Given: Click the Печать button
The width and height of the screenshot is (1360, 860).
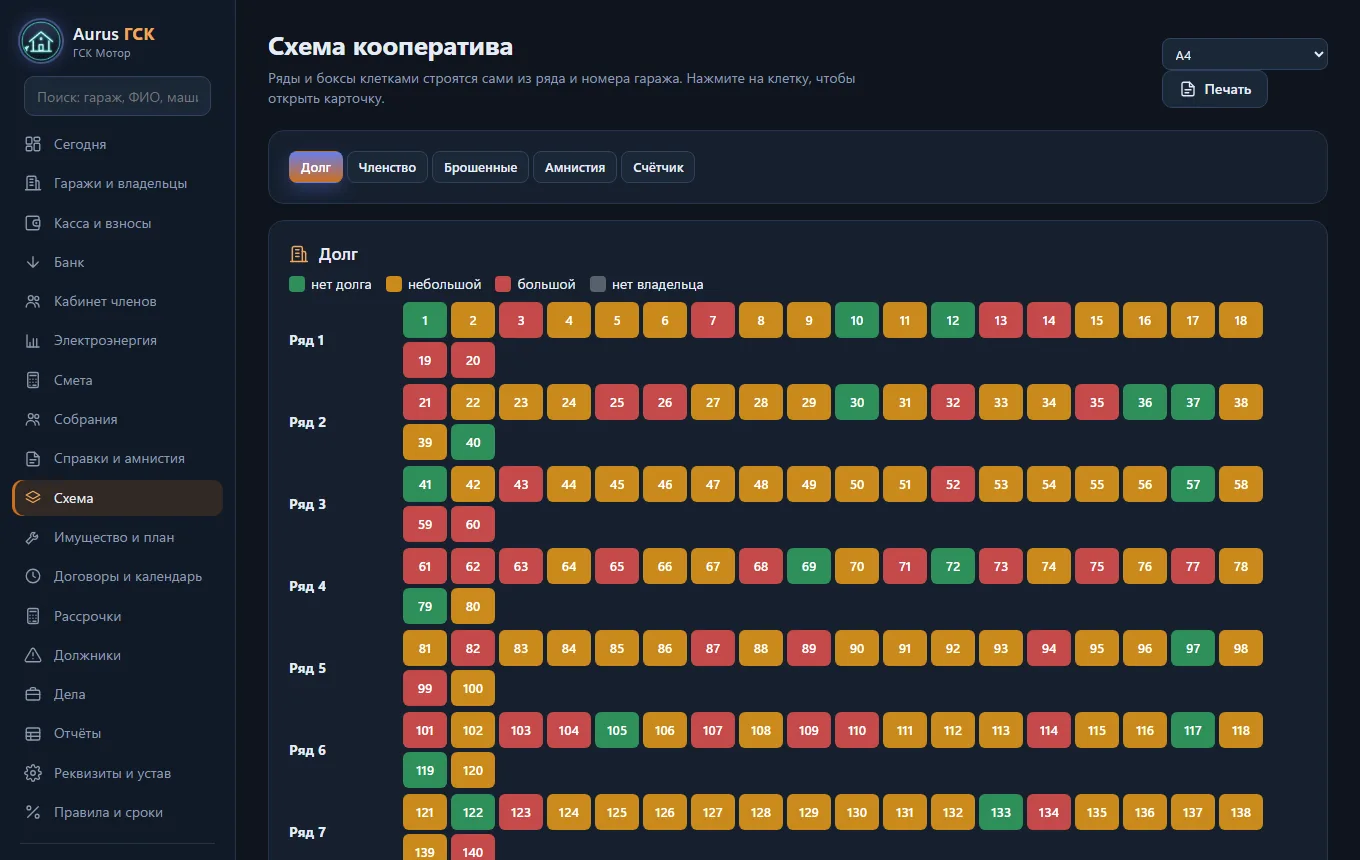Looking at the screenshot, I should (1215, 89).
